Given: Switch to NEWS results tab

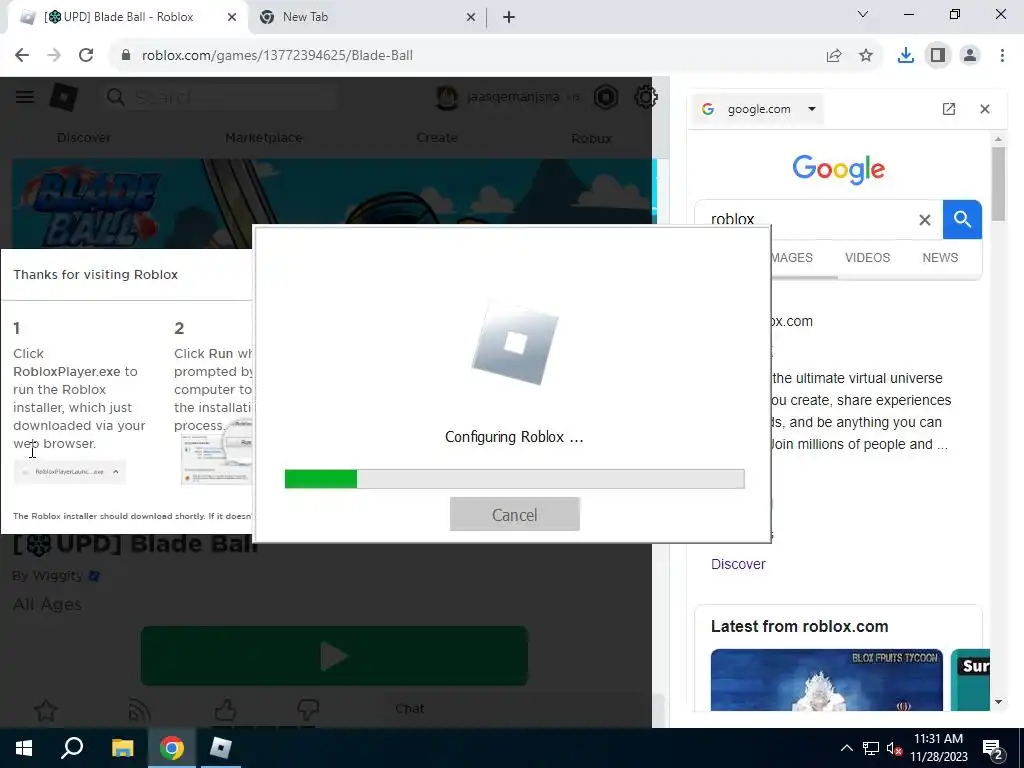Looking at the screenshot, I should pos(940,257).
